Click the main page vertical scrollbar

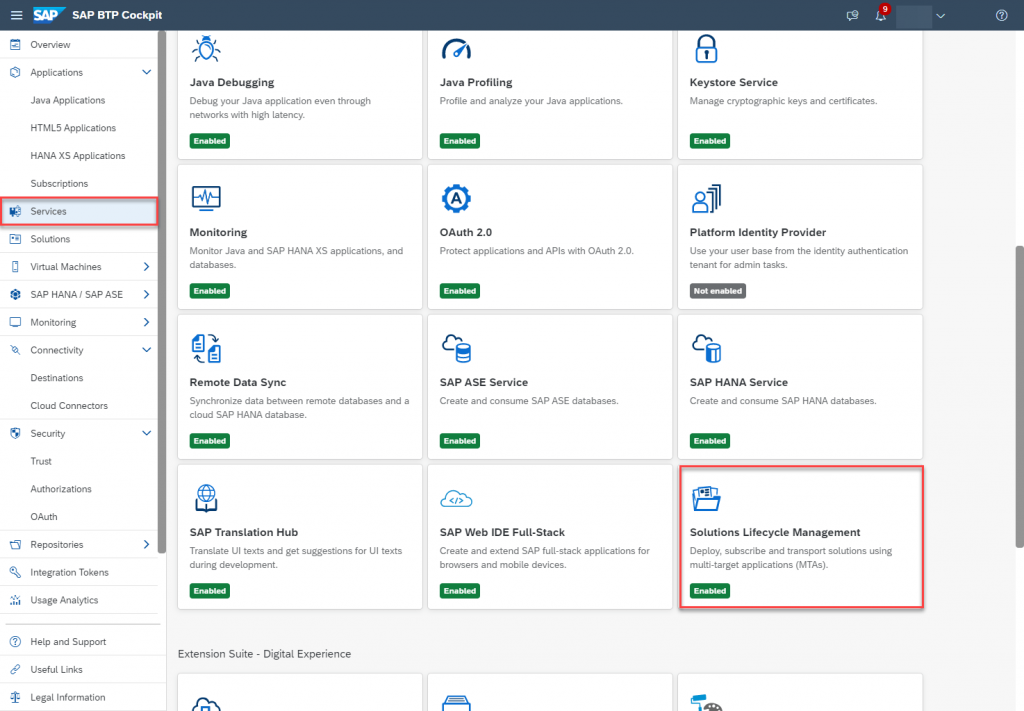(x=1019, y=396)
